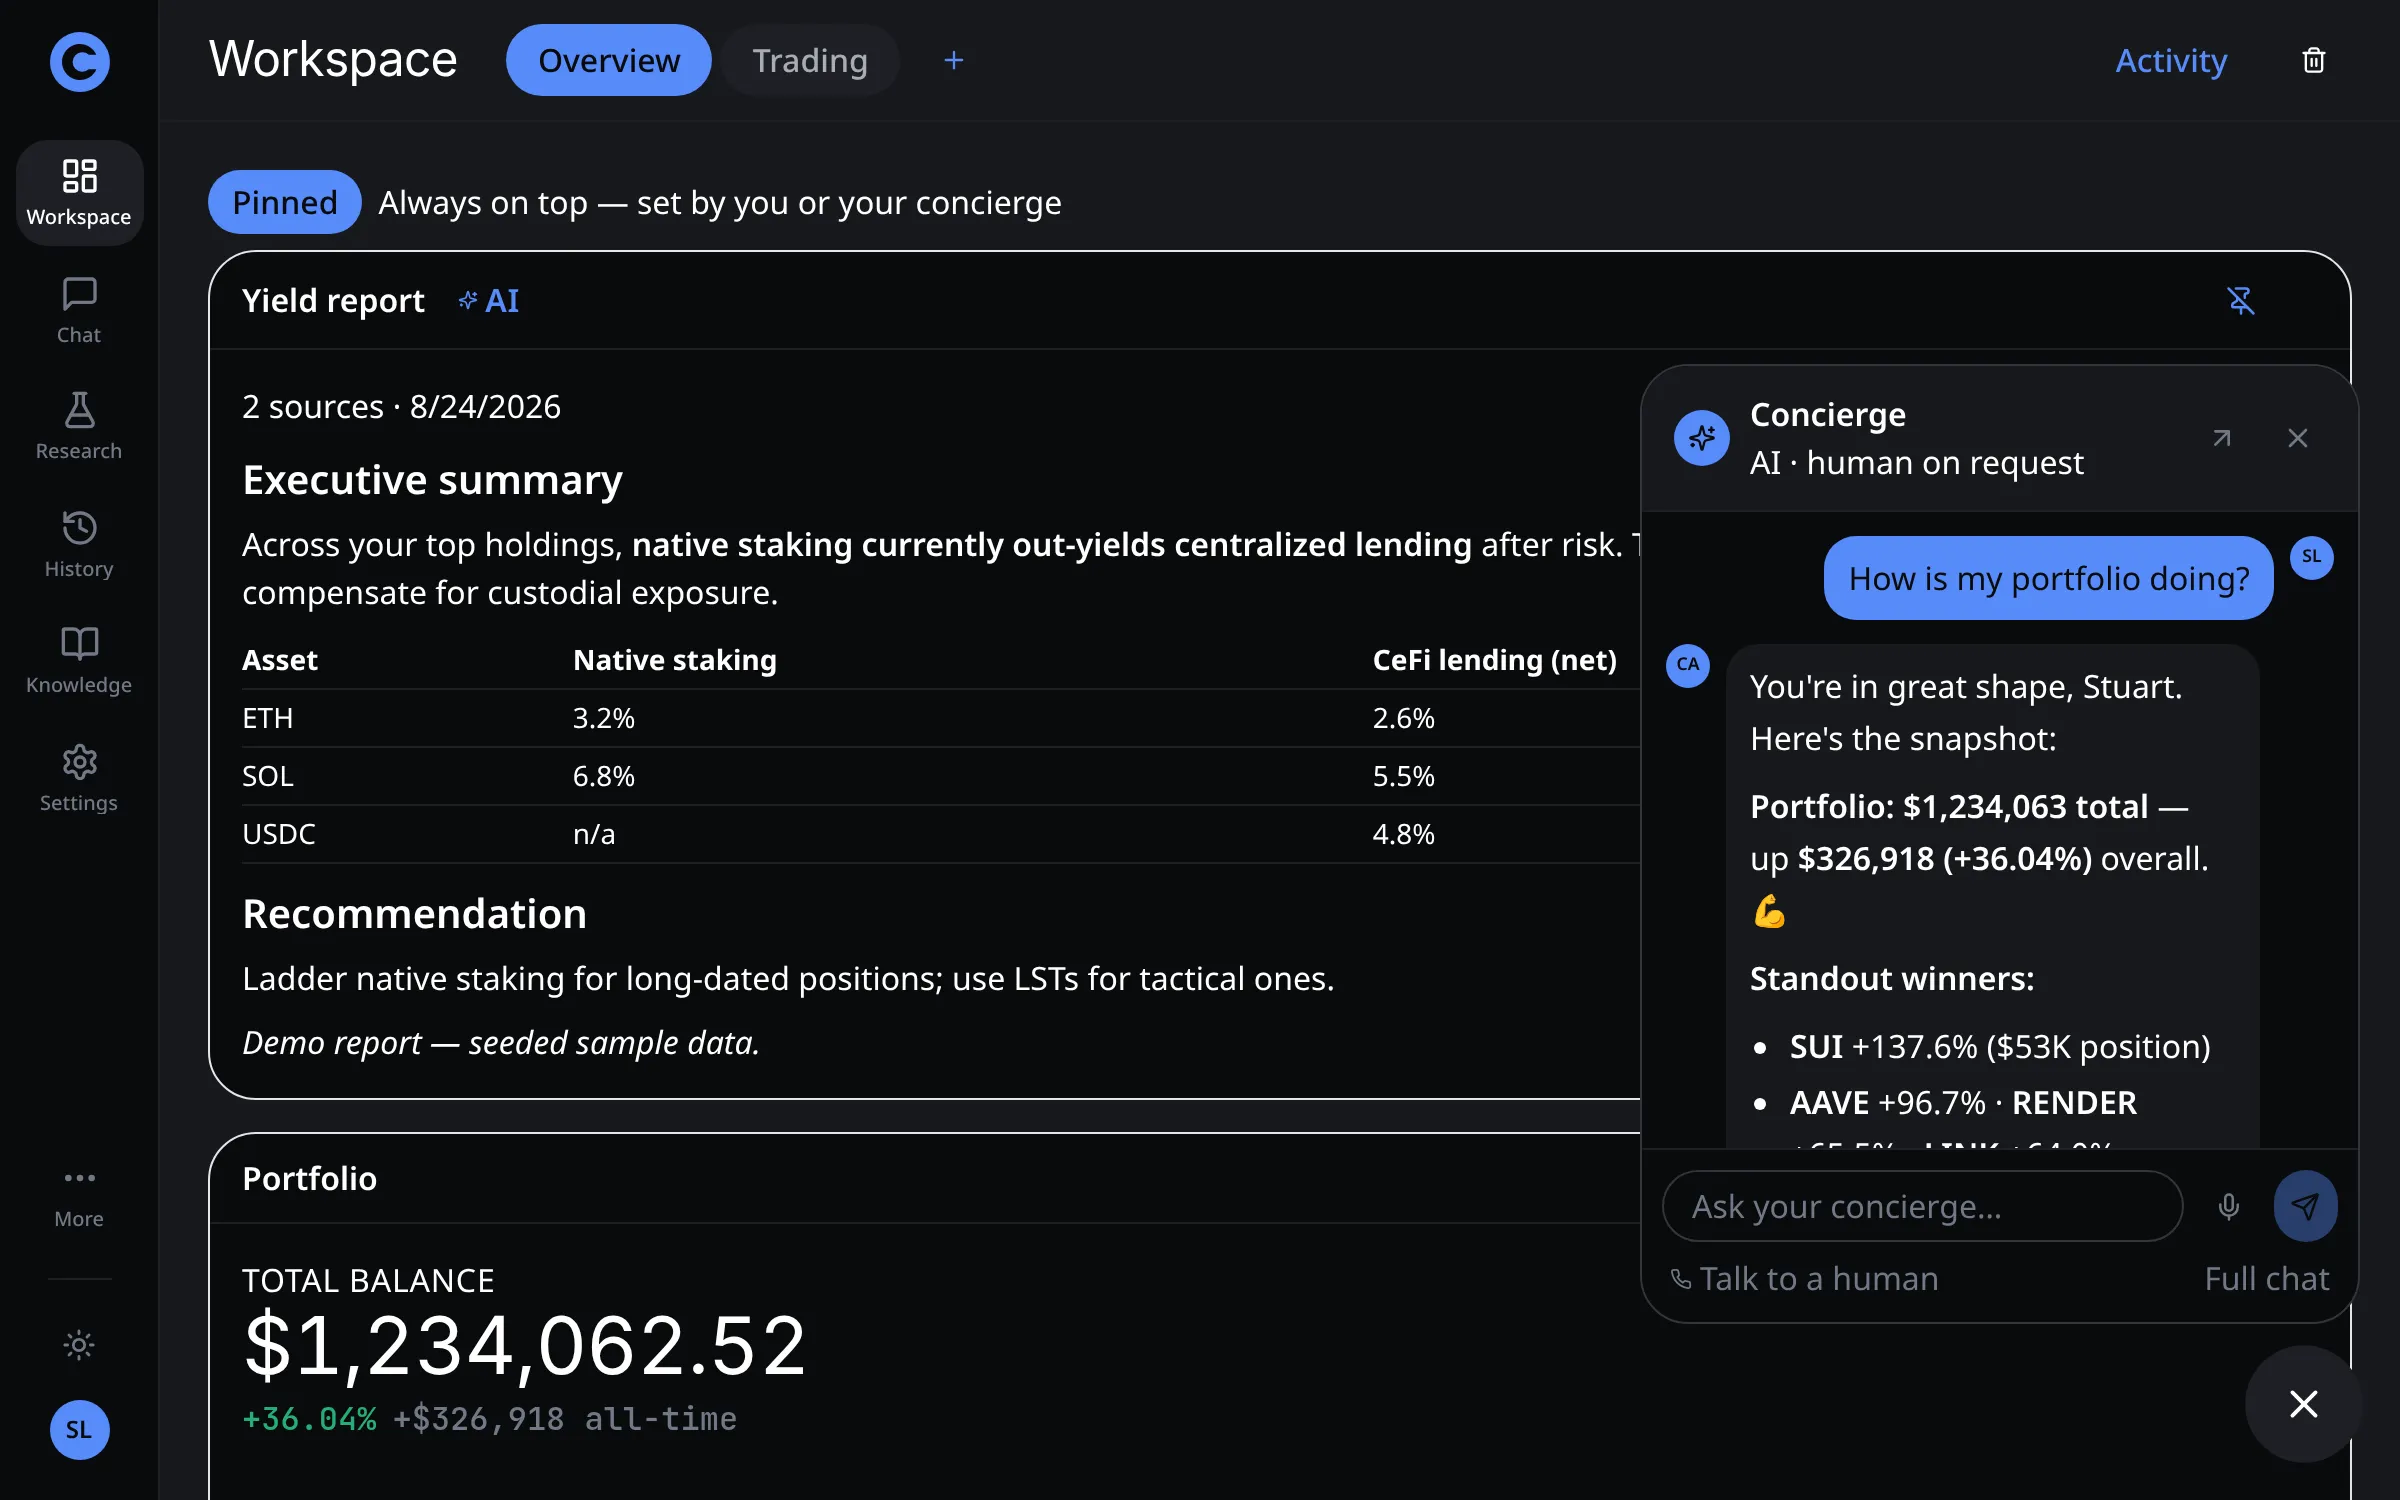The image size is (2400, 1500).
Task: Toggle the light/dark theme sun icon
Action: coord(79,1344)
